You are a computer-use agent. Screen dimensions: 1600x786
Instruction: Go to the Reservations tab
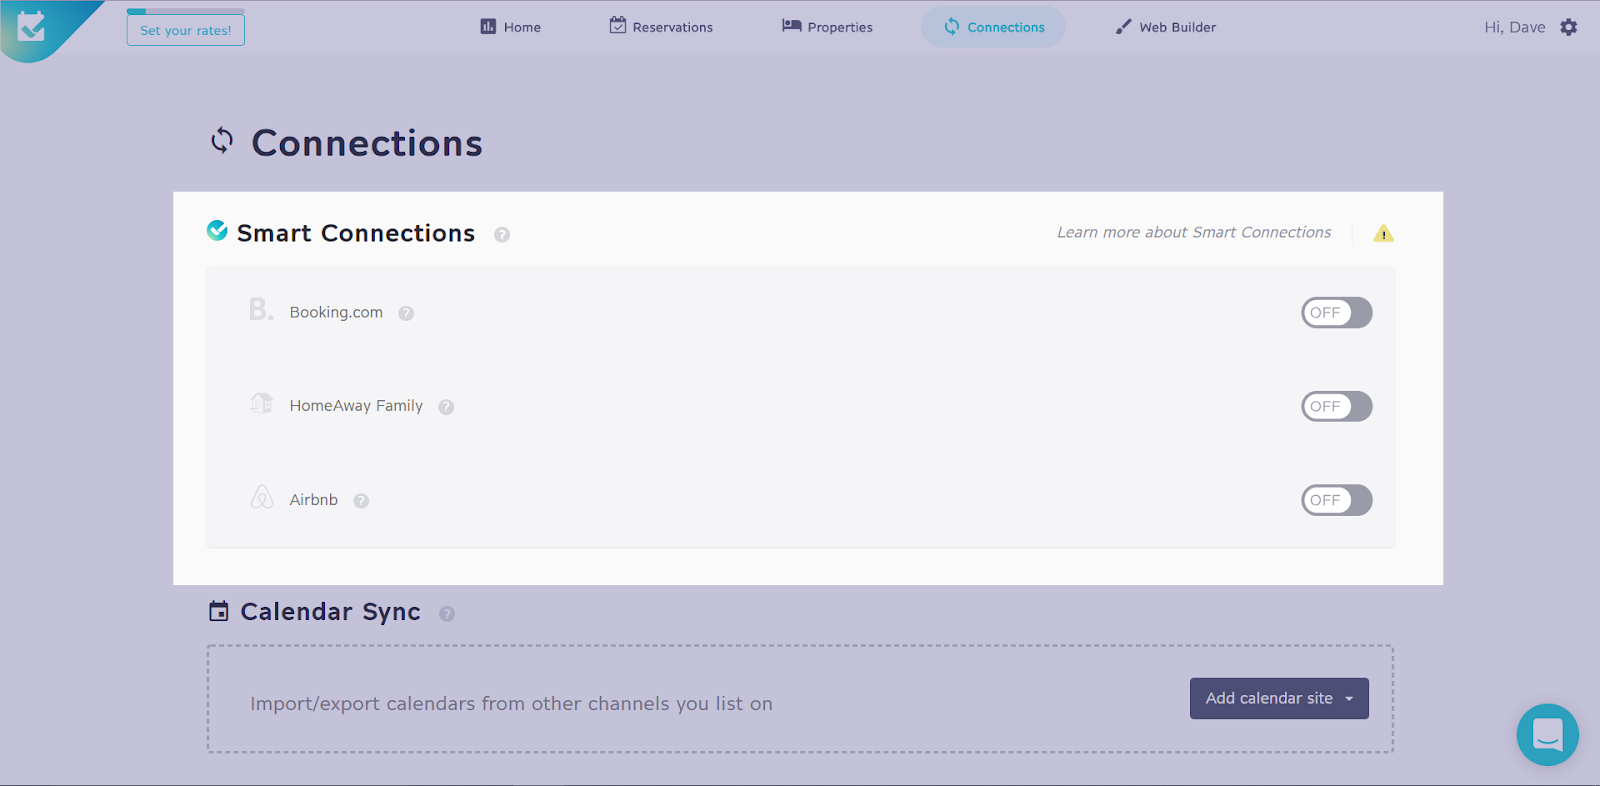coord(661,27)
